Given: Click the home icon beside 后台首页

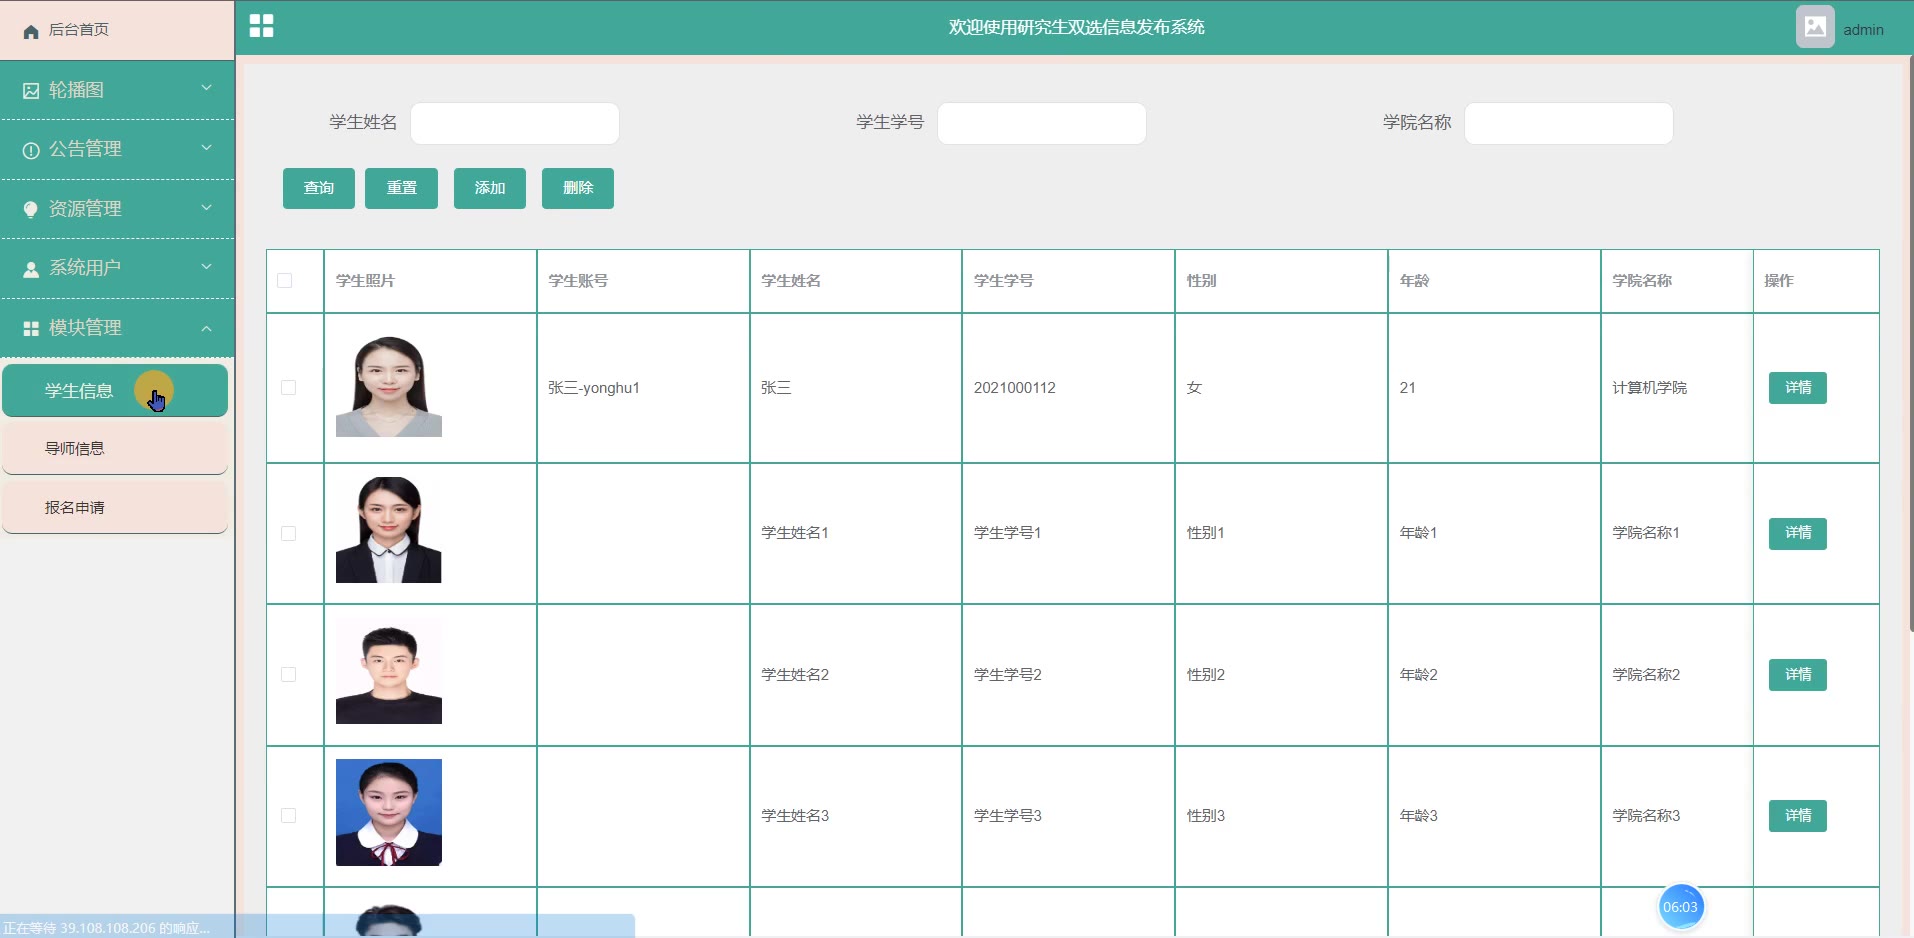Looking at the screenshot, I should (x=31, y=31).
